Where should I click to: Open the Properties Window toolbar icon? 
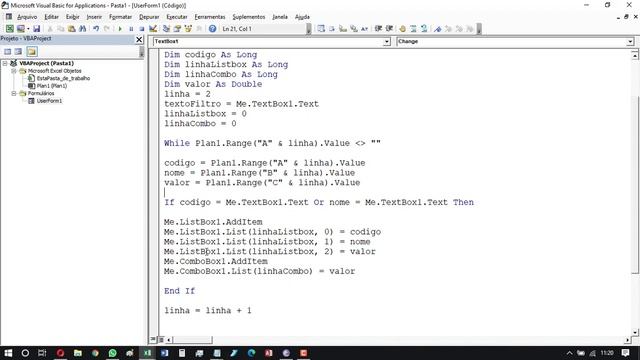click(x=177, y=29)
